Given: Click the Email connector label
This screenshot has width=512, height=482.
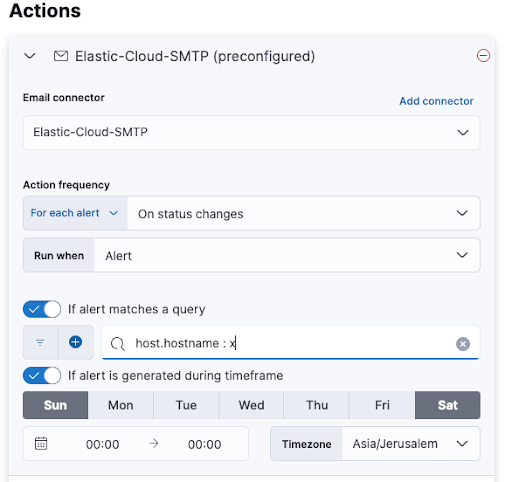Looking at the screenshot, I should [x=64, y=97].
